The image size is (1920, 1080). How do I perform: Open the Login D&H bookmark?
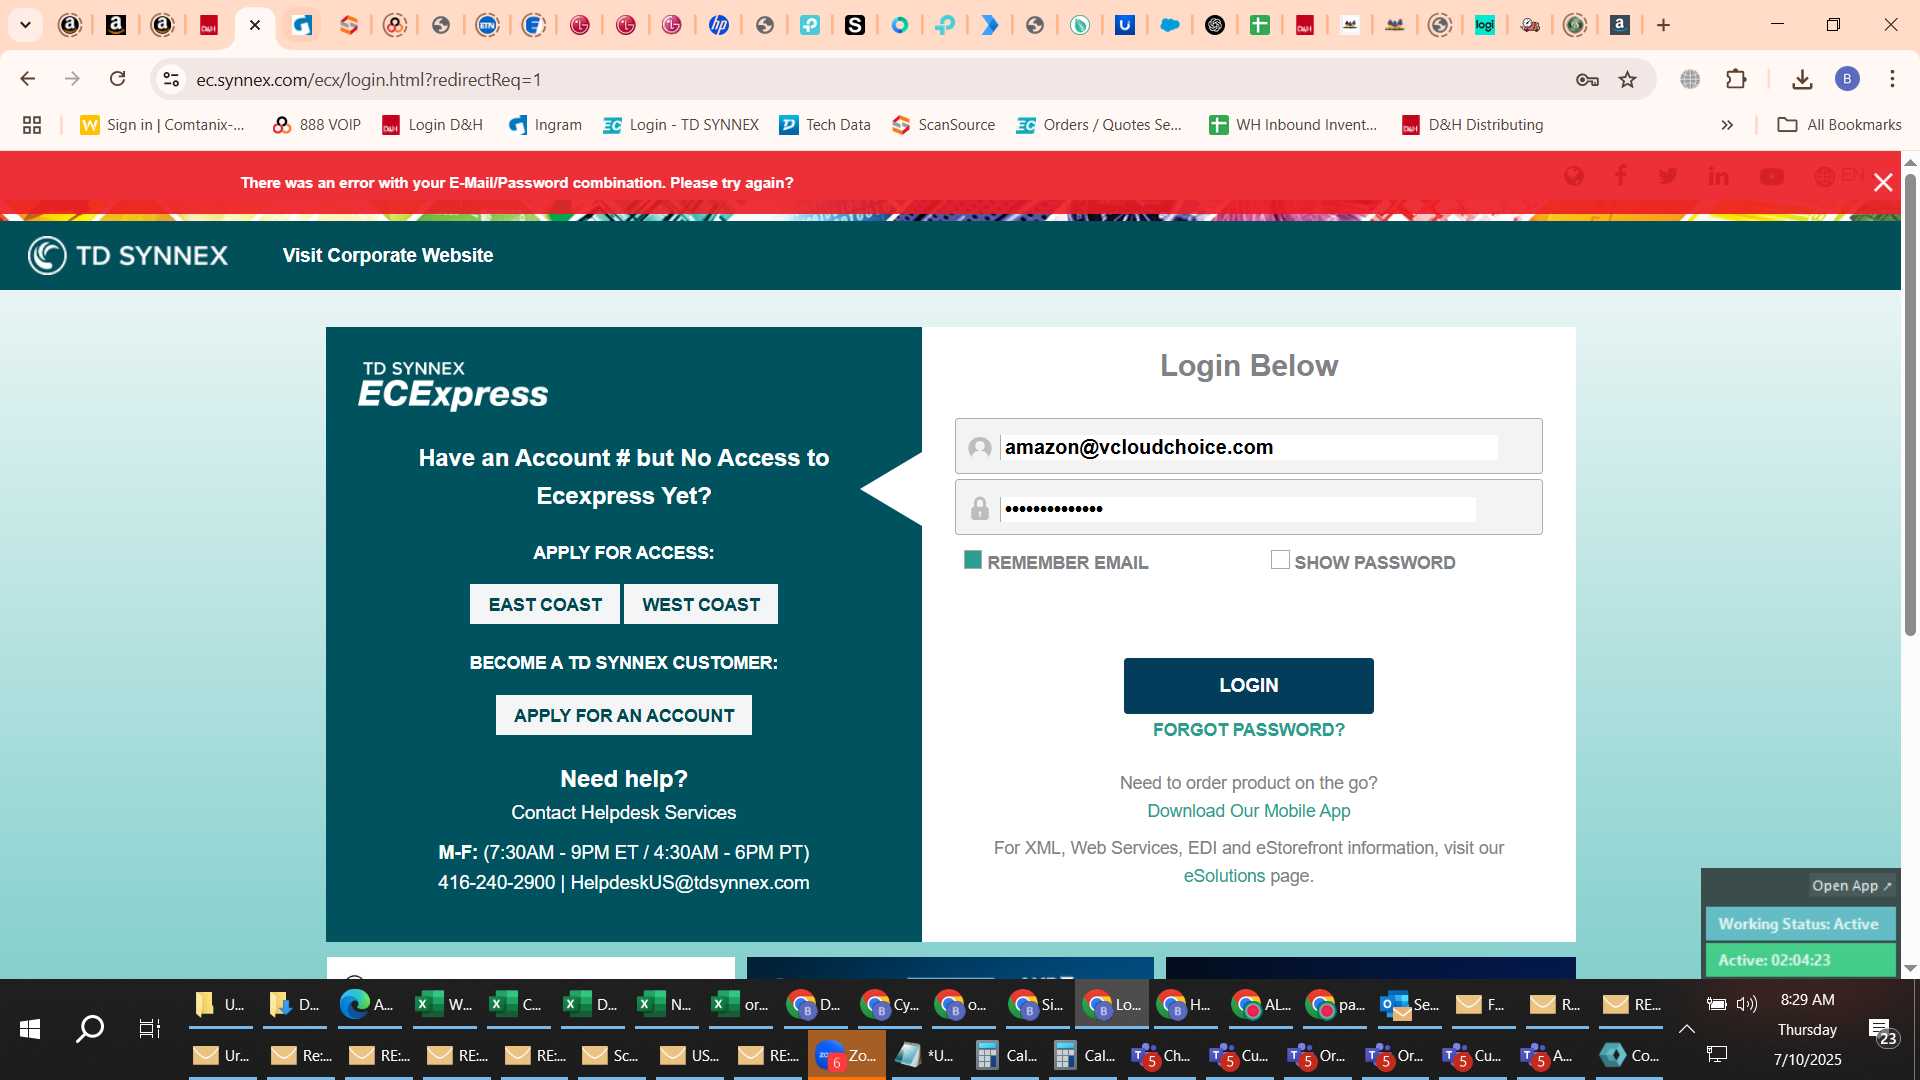click(432, 125)
